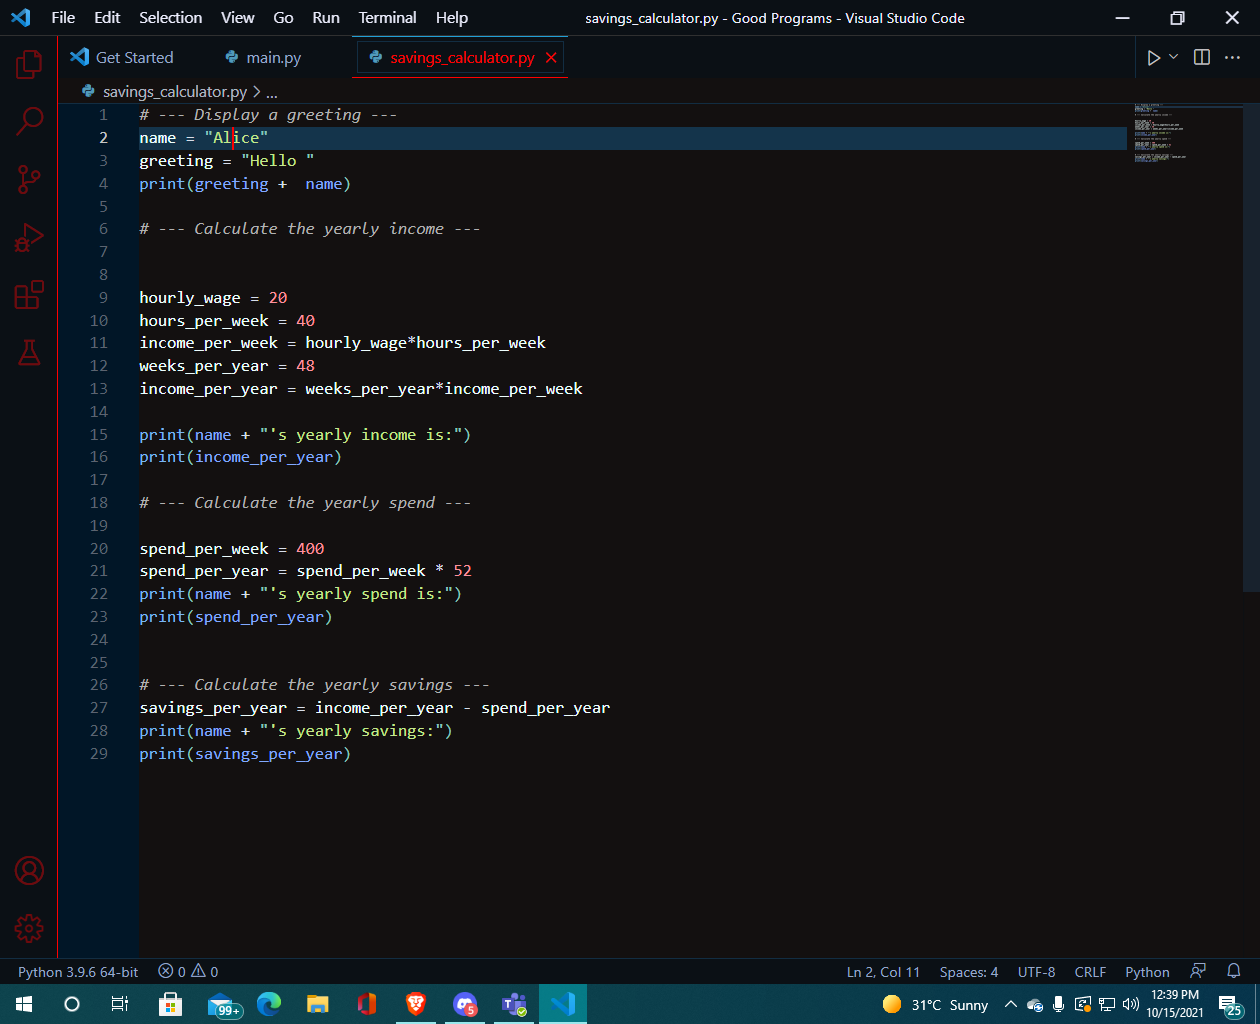1260x1024 pixels.
Task: Select Python 3.9.6 64-bit interpreter
Action: pyautogui.click(x=78, y=972)
